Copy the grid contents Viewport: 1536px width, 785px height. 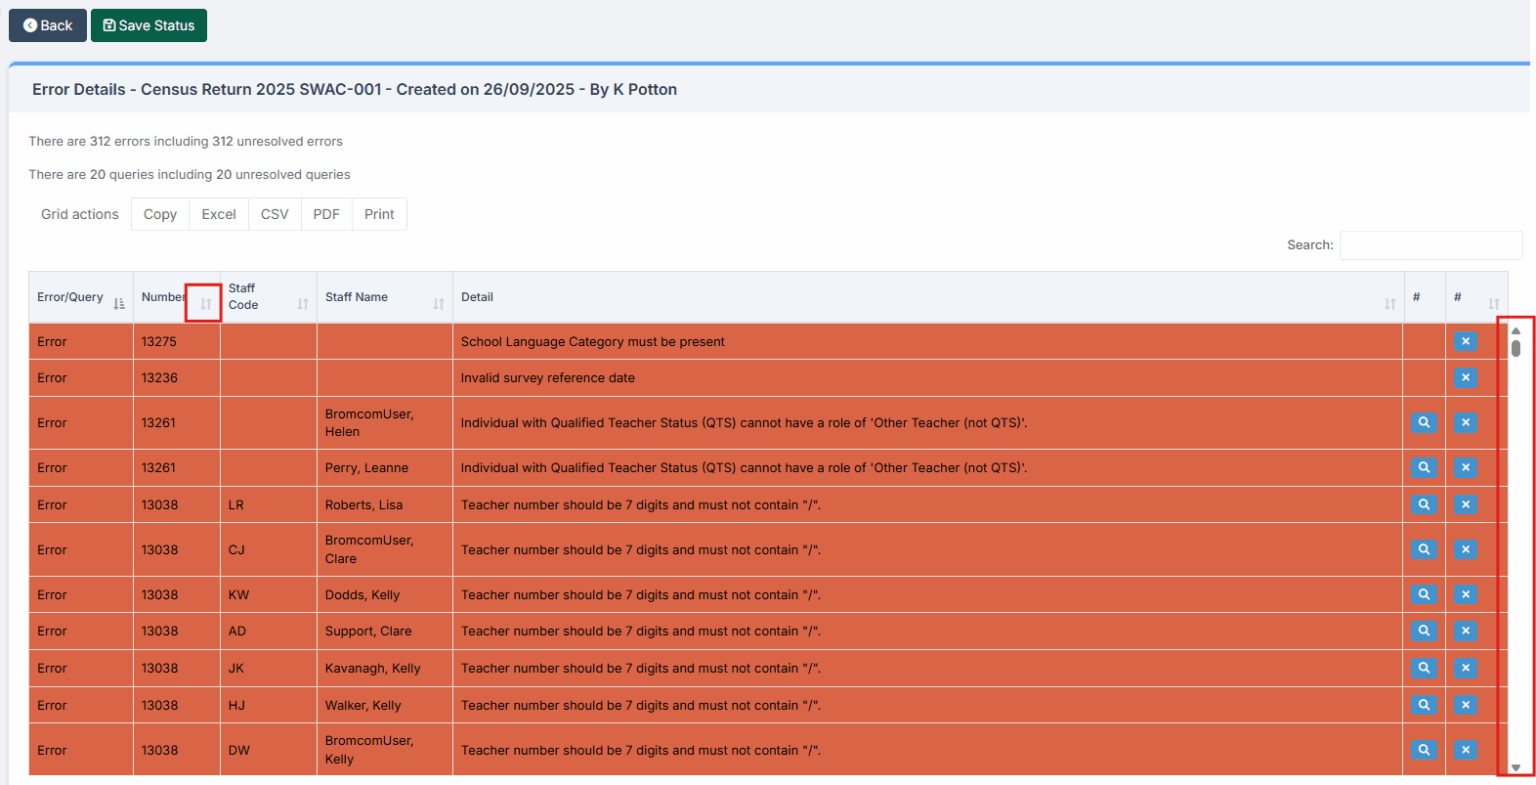tap(160, 214)
